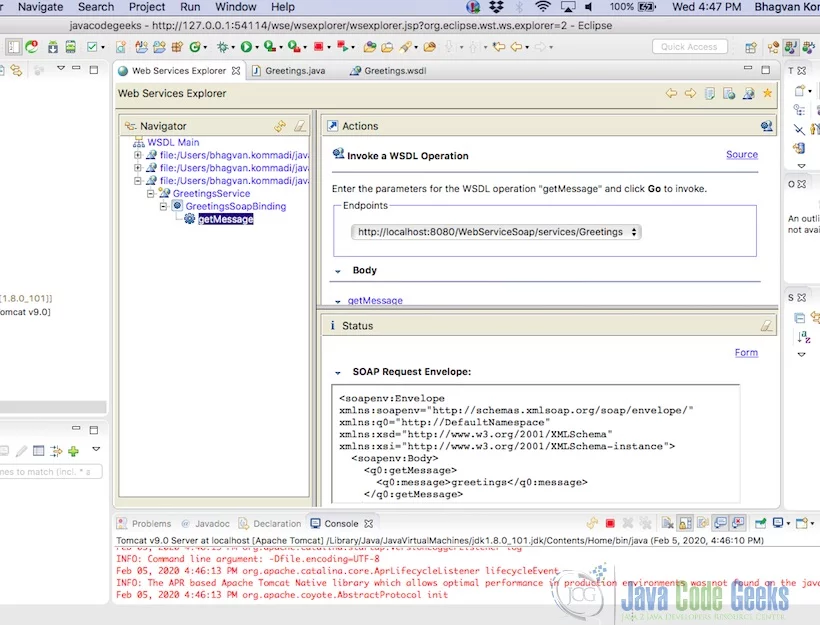Viewport: 820px width, 625px height.
Task: Toggle Show Console on standard output
Action: point(721,523)
